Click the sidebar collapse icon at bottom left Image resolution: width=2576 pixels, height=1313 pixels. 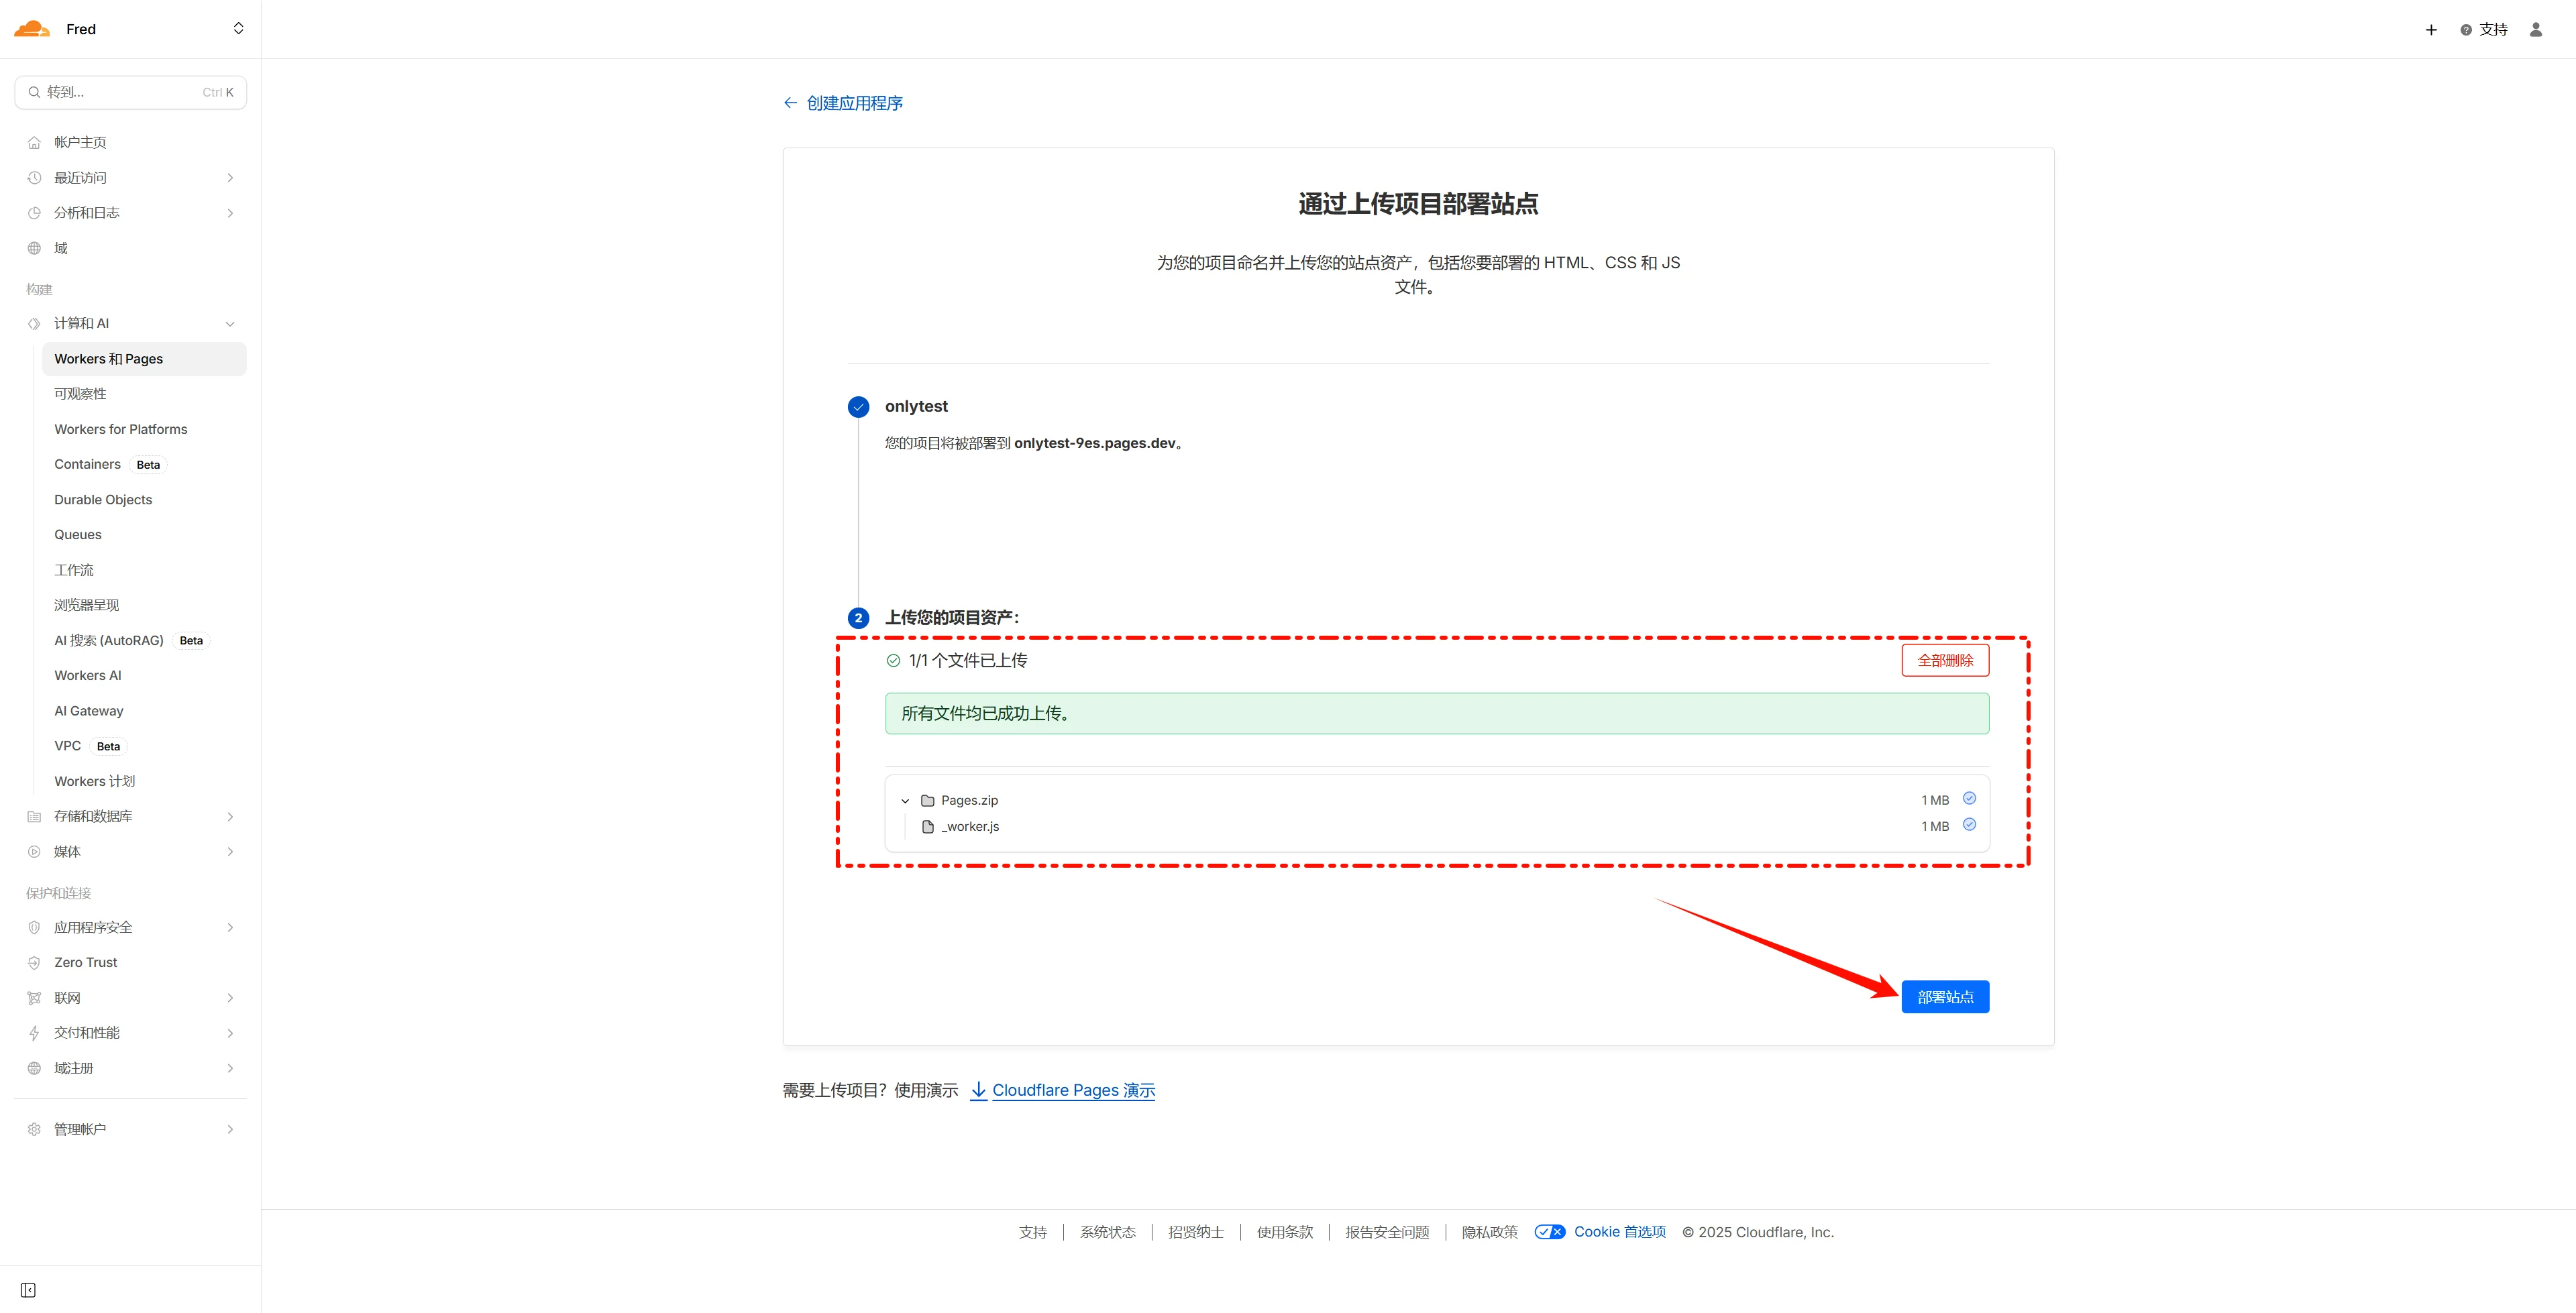pos(28,1290)
